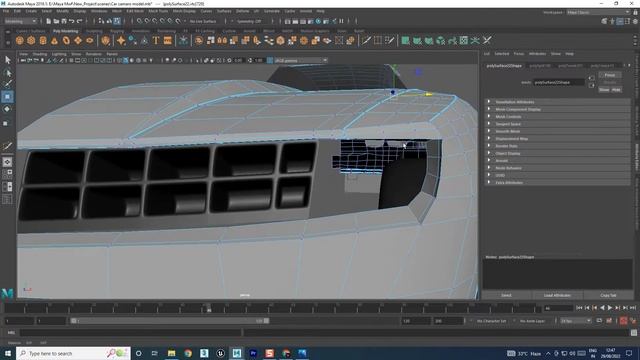Create a polygon cone from the shelf
This screenshot has width=640, height=360.
click(x=54, y=40)
